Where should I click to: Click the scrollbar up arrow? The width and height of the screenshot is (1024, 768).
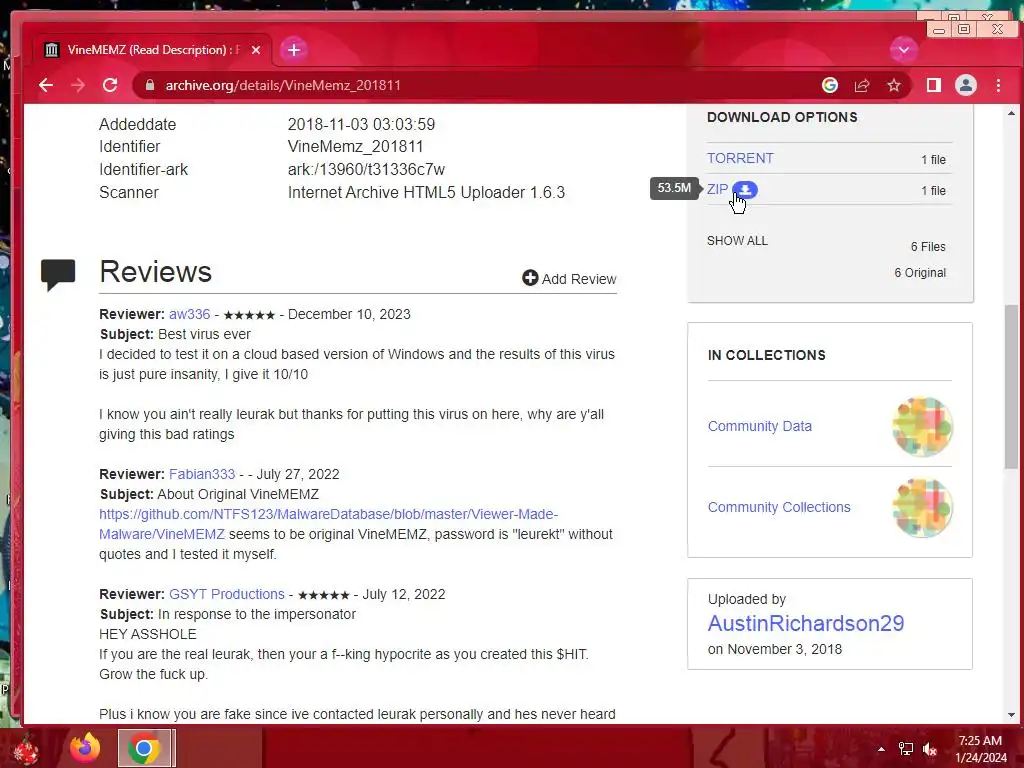[x=1011, y=114]
